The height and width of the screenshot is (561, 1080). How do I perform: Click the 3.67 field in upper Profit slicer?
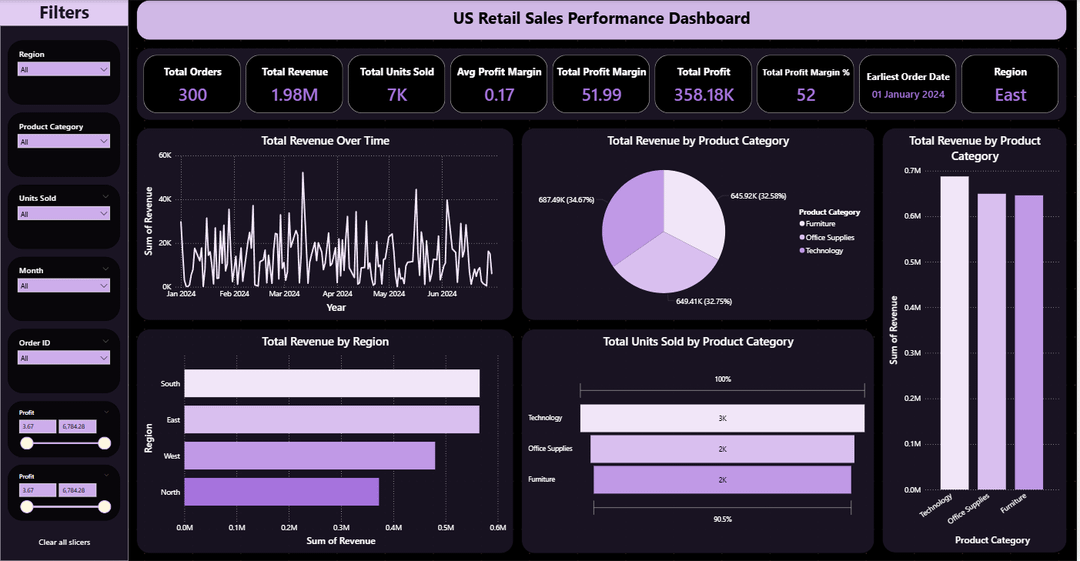[x=37, y=427]
